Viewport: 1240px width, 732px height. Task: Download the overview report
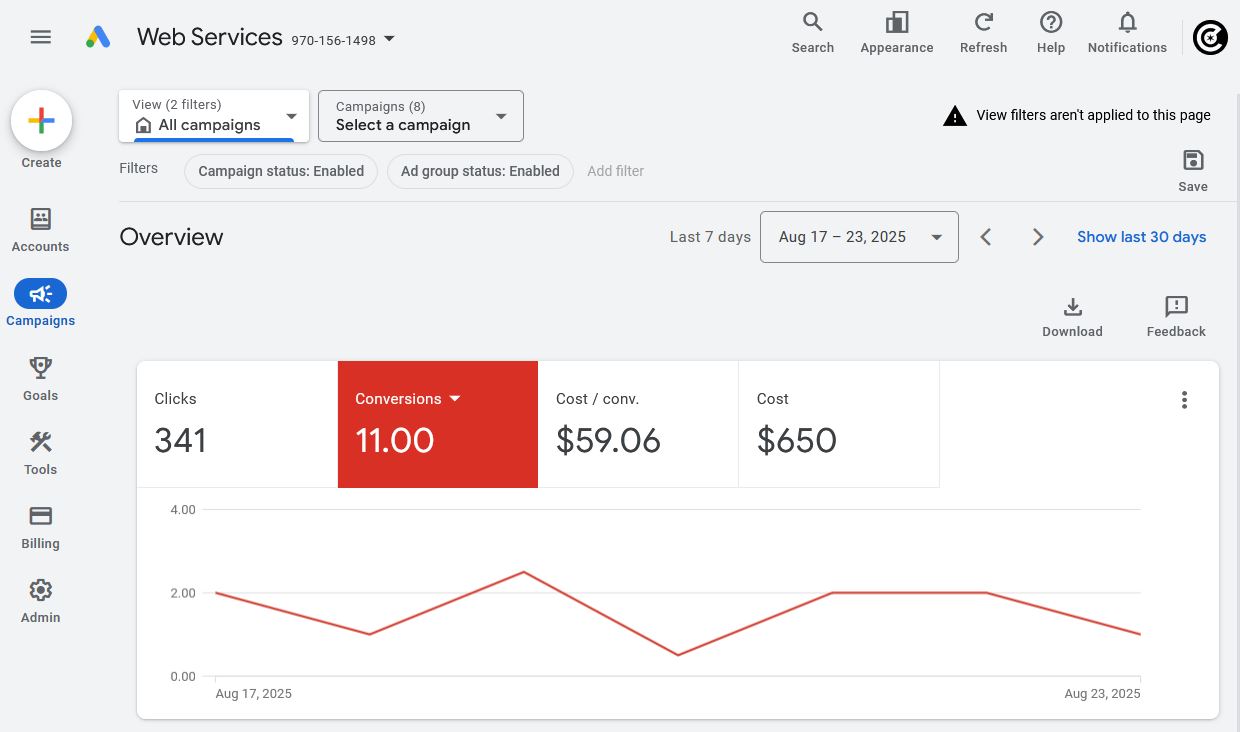click(x=1072, y=307)
